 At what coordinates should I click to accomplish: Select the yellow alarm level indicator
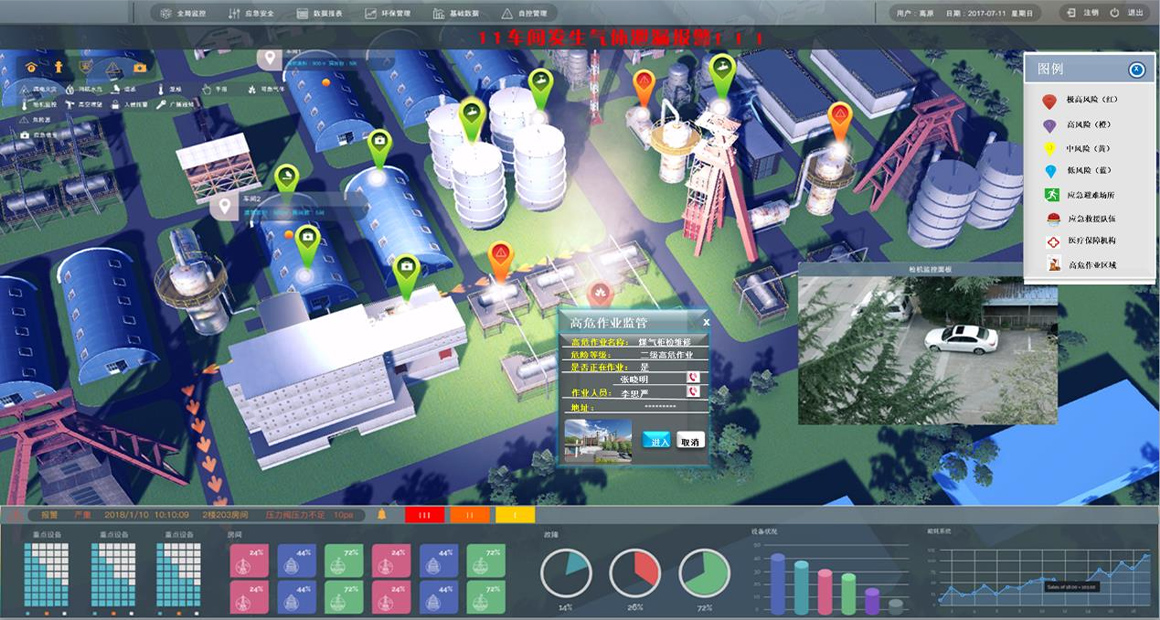[x=515, y=515]
